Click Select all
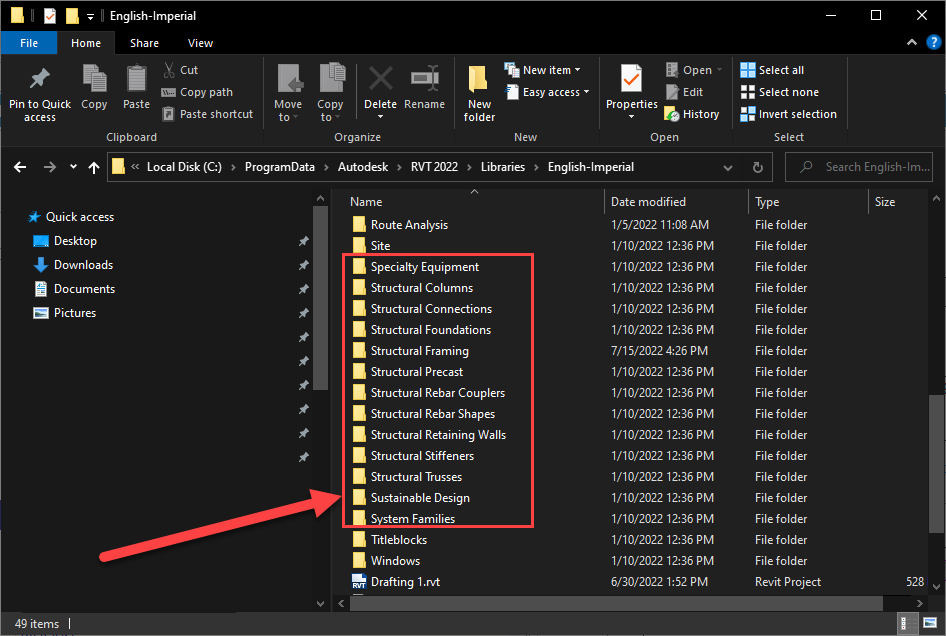 coord(772,70)
